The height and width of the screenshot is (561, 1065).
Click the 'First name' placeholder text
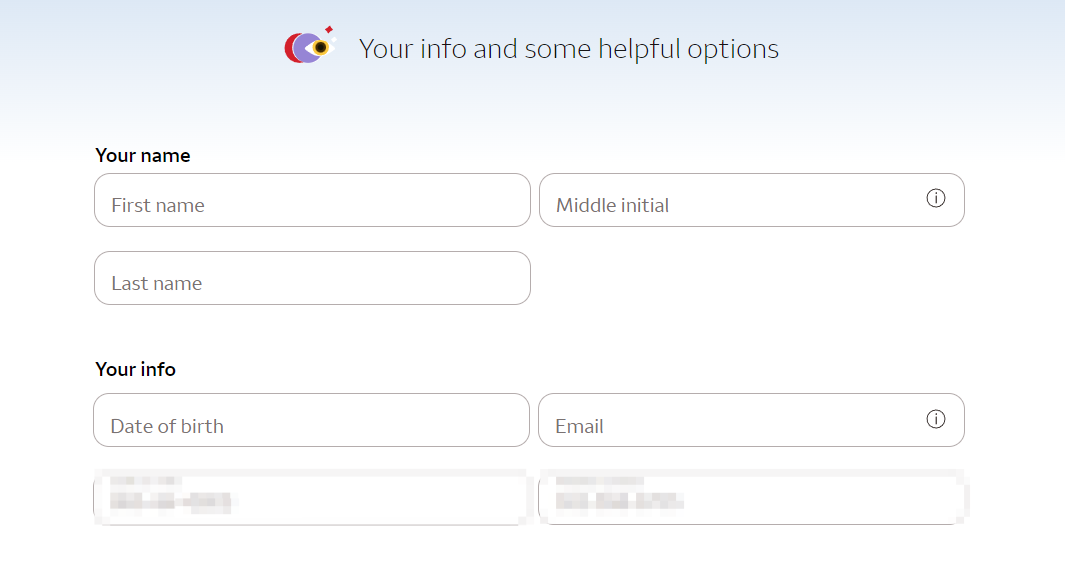(x=158, y=205)
